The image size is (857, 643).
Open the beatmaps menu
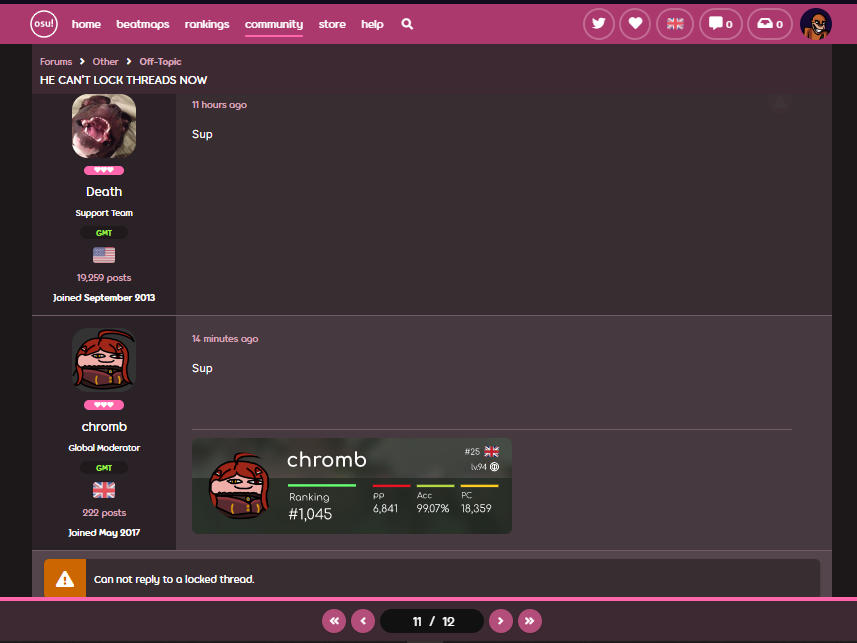pyautogui.click(x=143, y=24)
